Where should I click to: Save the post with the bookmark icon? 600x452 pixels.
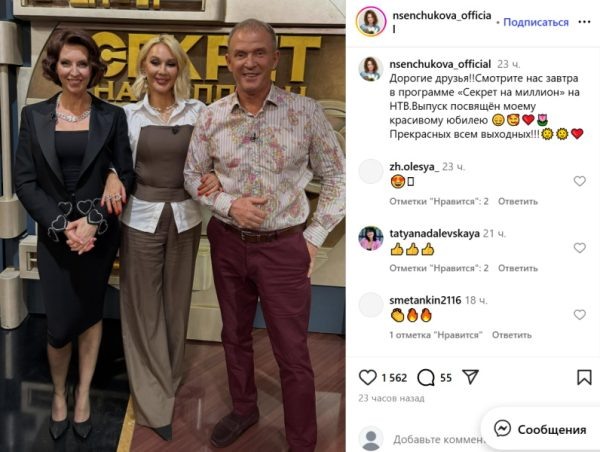point(584,377)
